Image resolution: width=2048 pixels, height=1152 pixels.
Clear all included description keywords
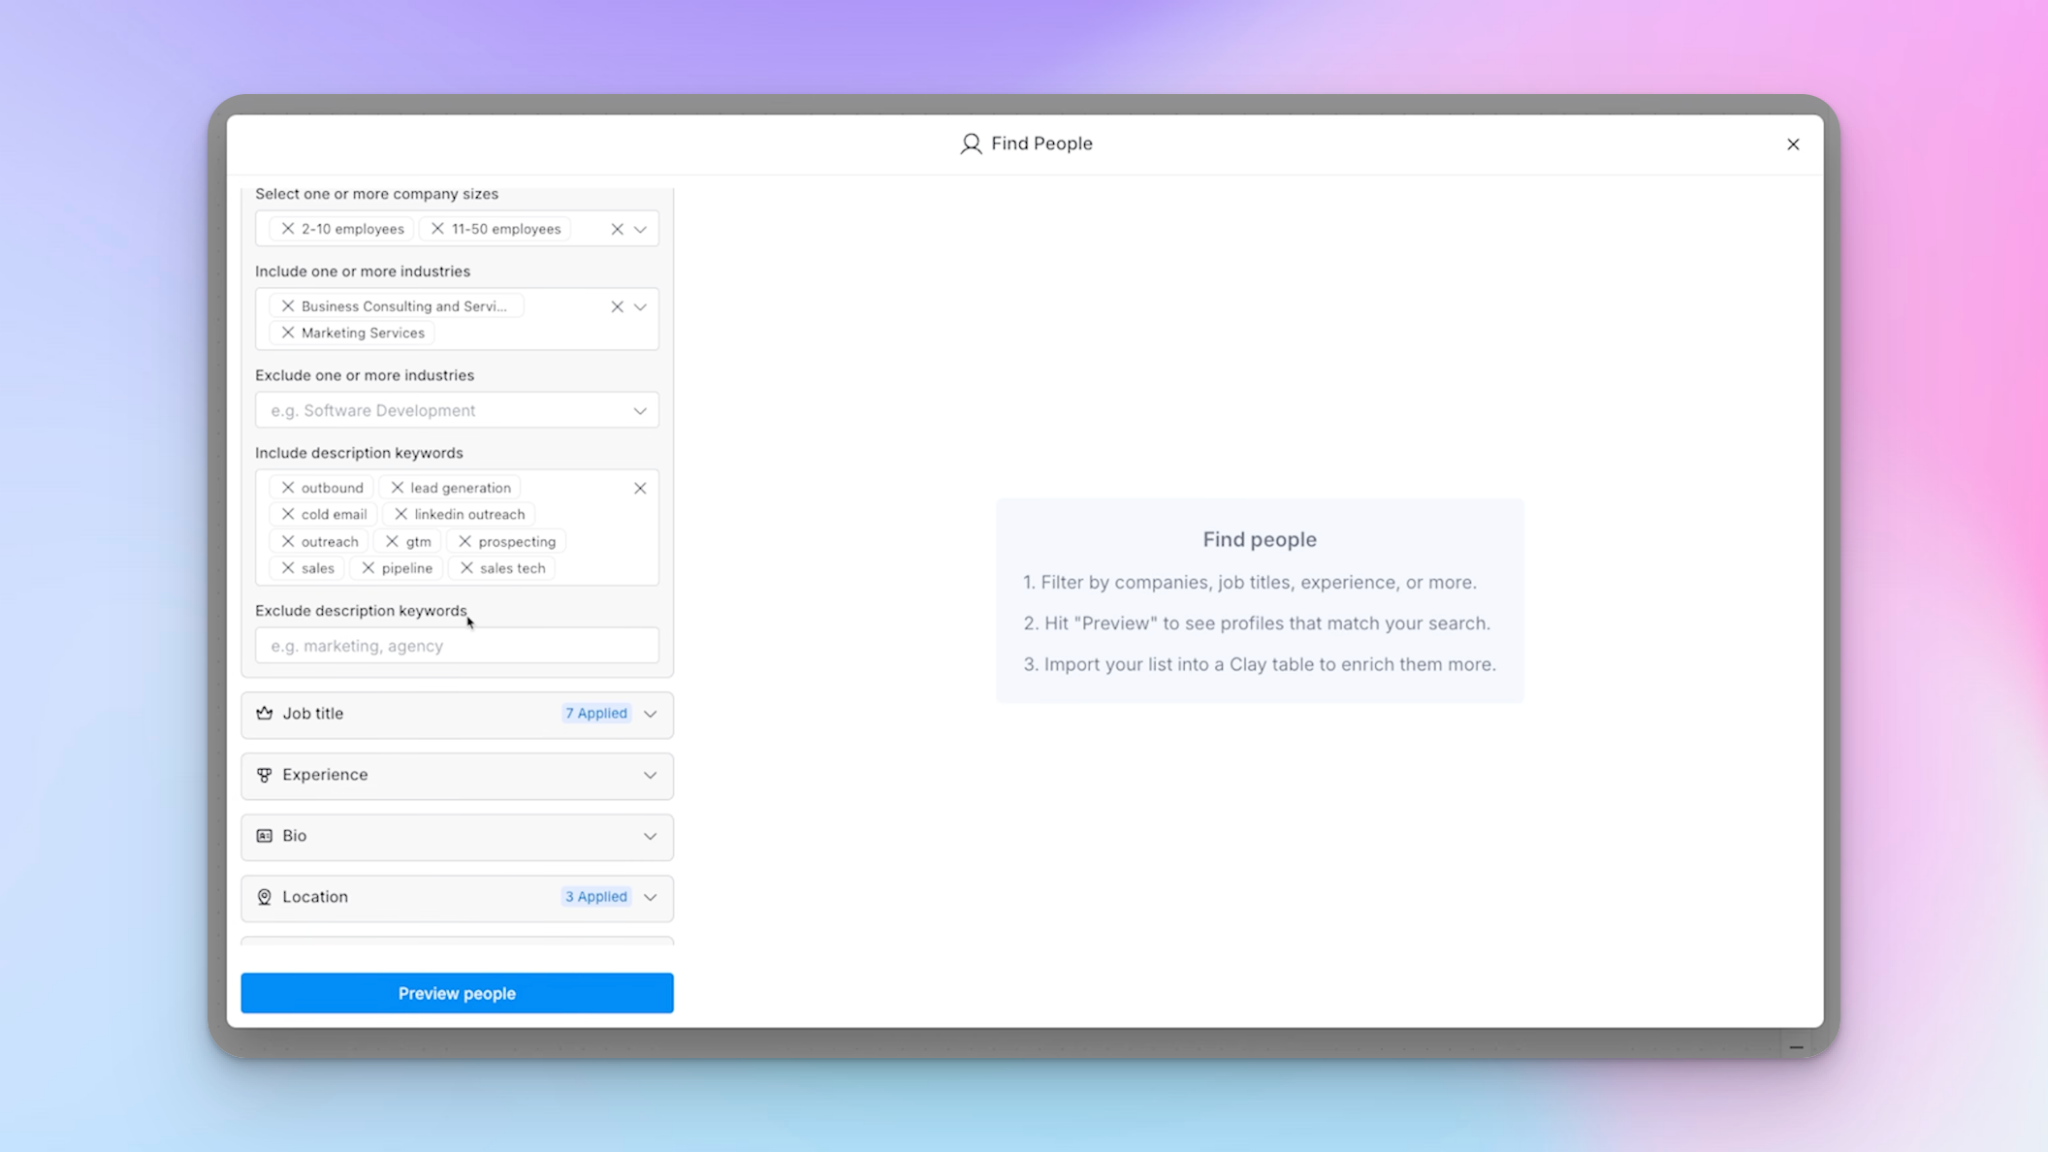(640, 488)
